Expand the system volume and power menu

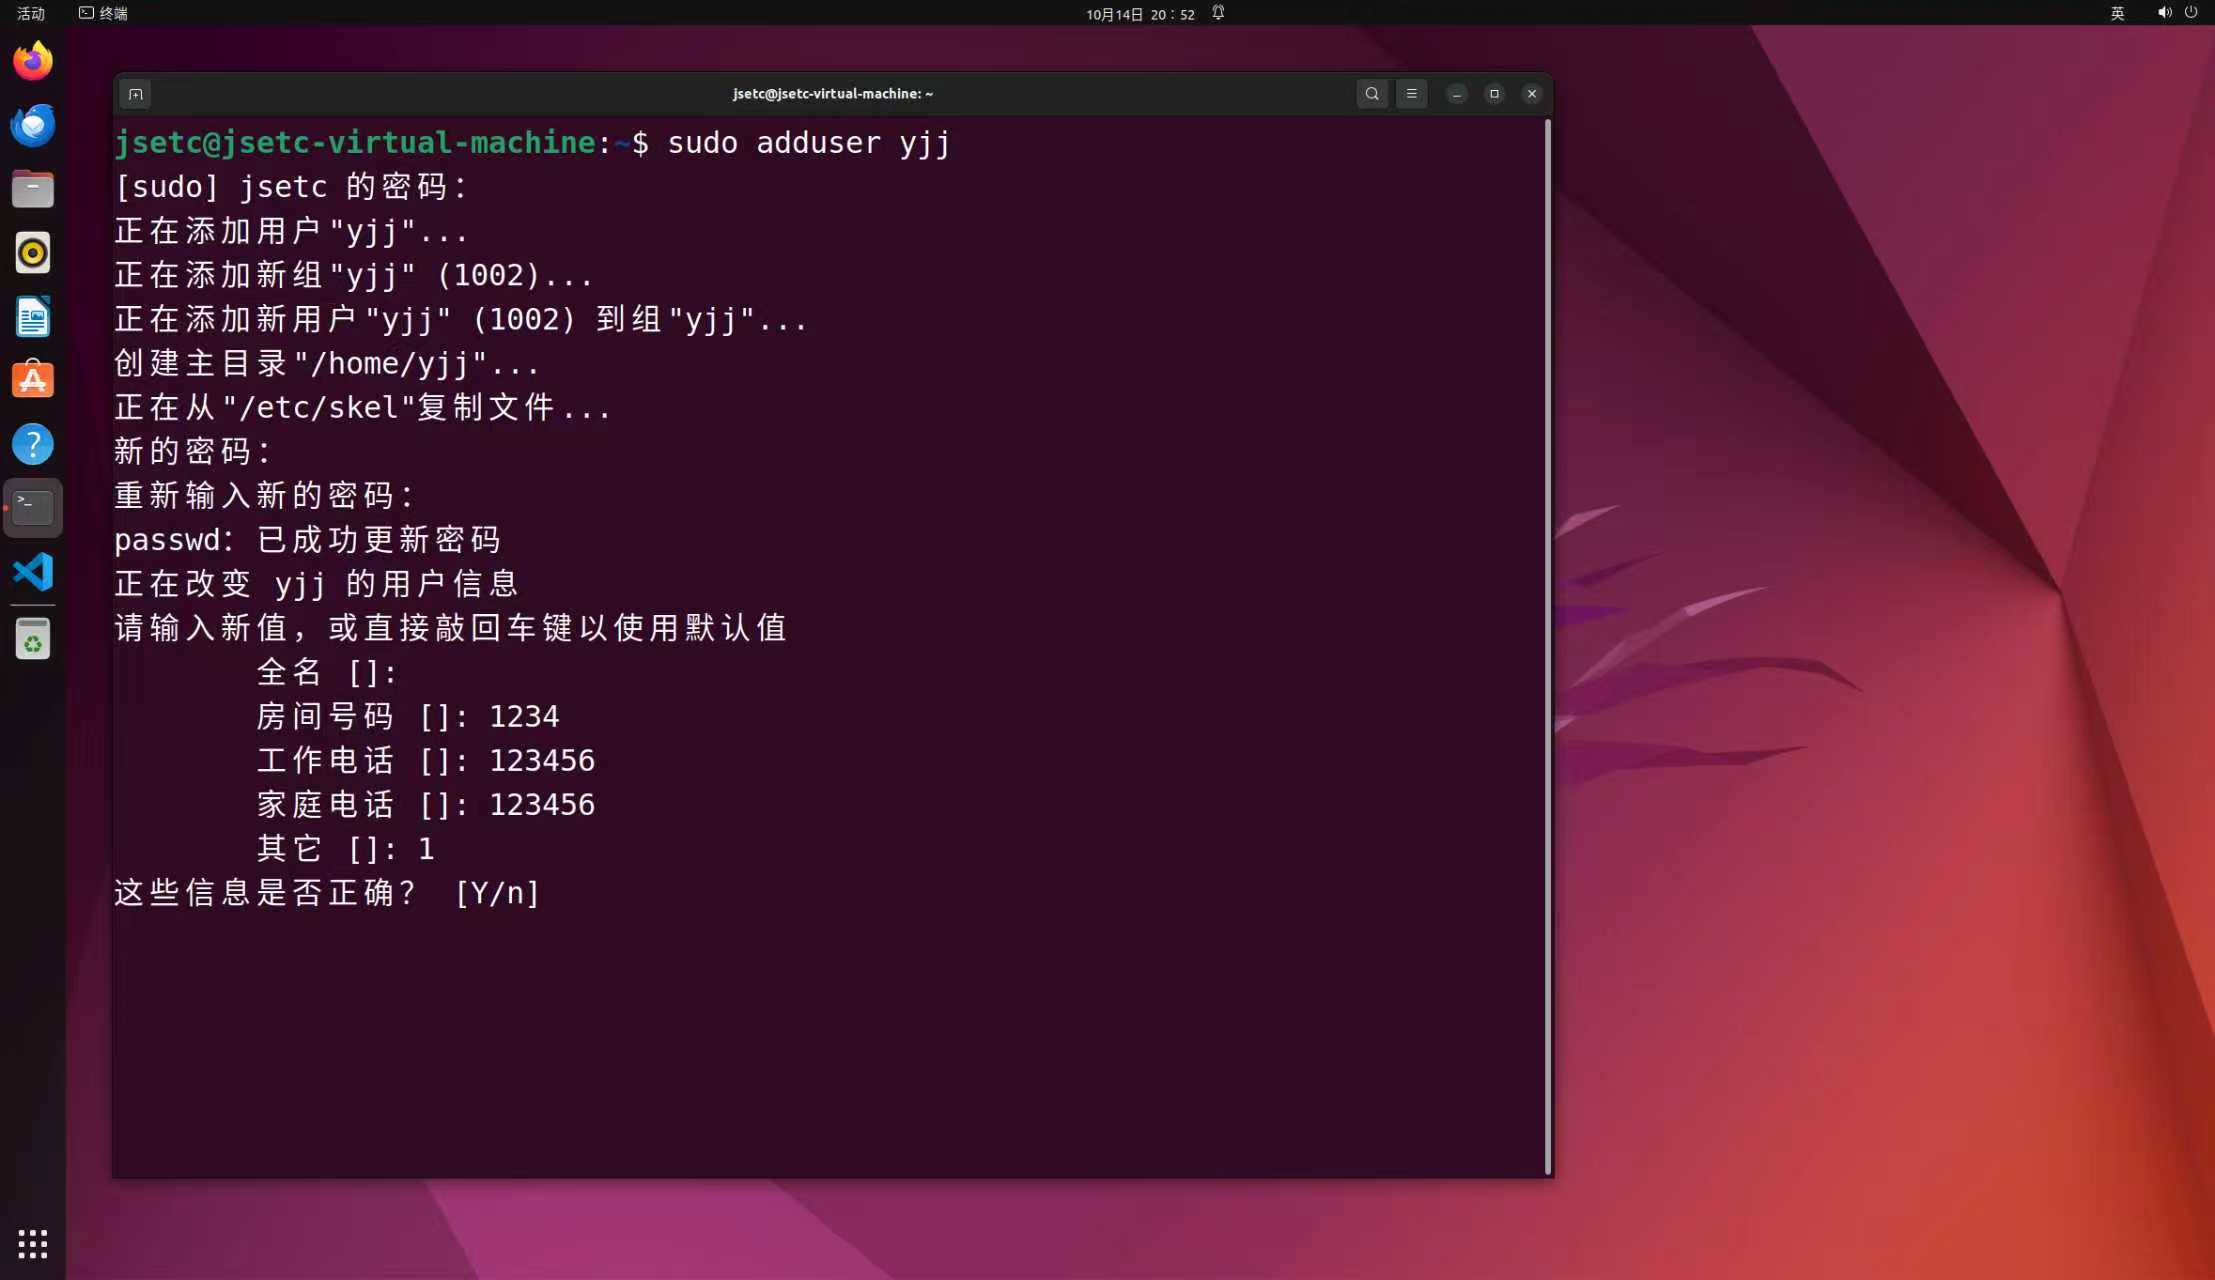(2177, 13)
